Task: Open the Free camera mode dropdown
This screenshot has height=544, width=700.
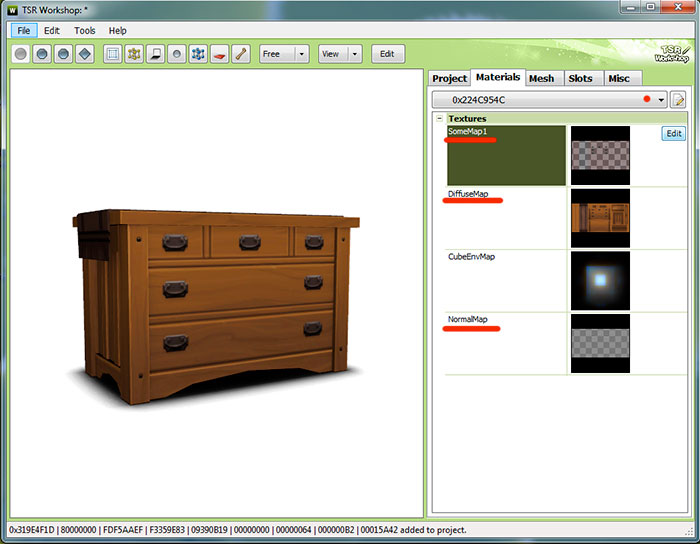Action: tap(301, 54)
